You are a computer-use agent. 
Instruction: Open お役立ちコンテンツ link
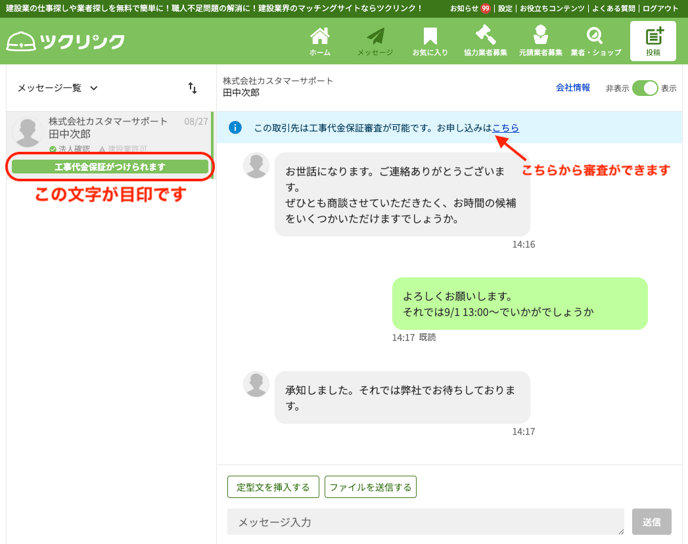[552, 8]
